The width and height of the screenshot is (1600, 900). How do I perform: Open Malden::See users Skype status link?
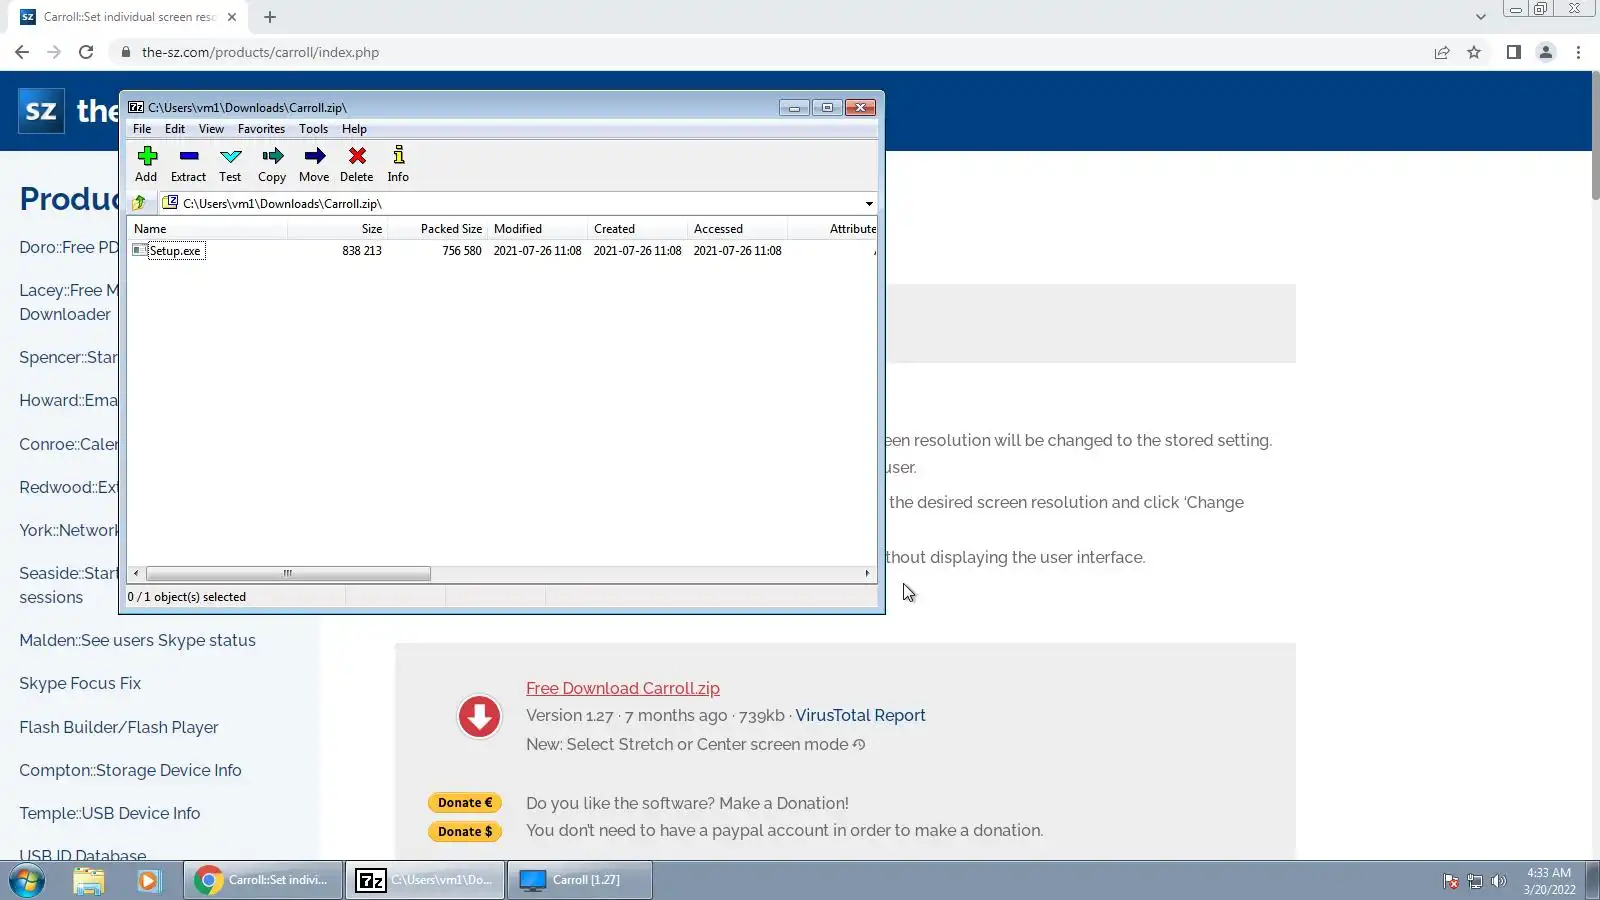click(137, 640)
